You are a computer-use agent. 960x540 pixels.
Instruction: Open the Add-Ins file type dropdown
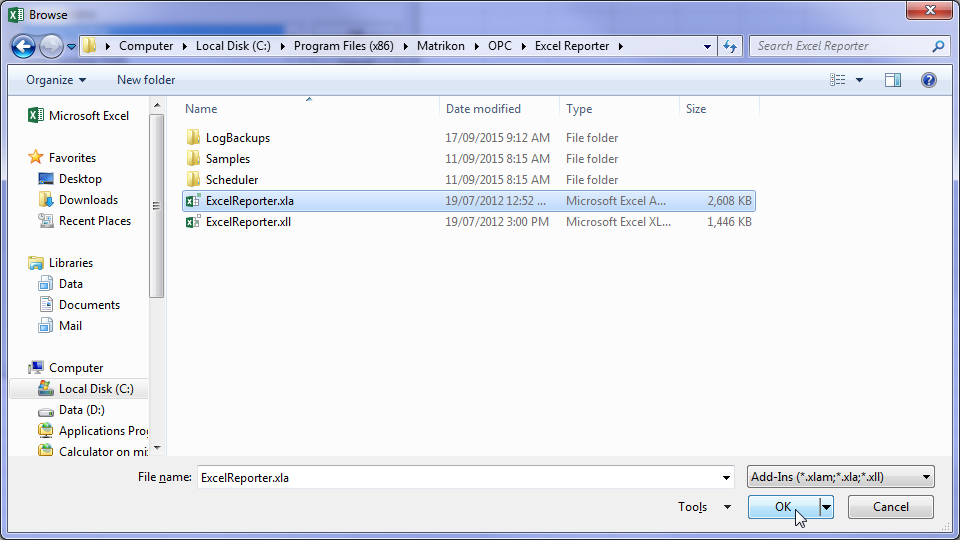pos(841,477)
